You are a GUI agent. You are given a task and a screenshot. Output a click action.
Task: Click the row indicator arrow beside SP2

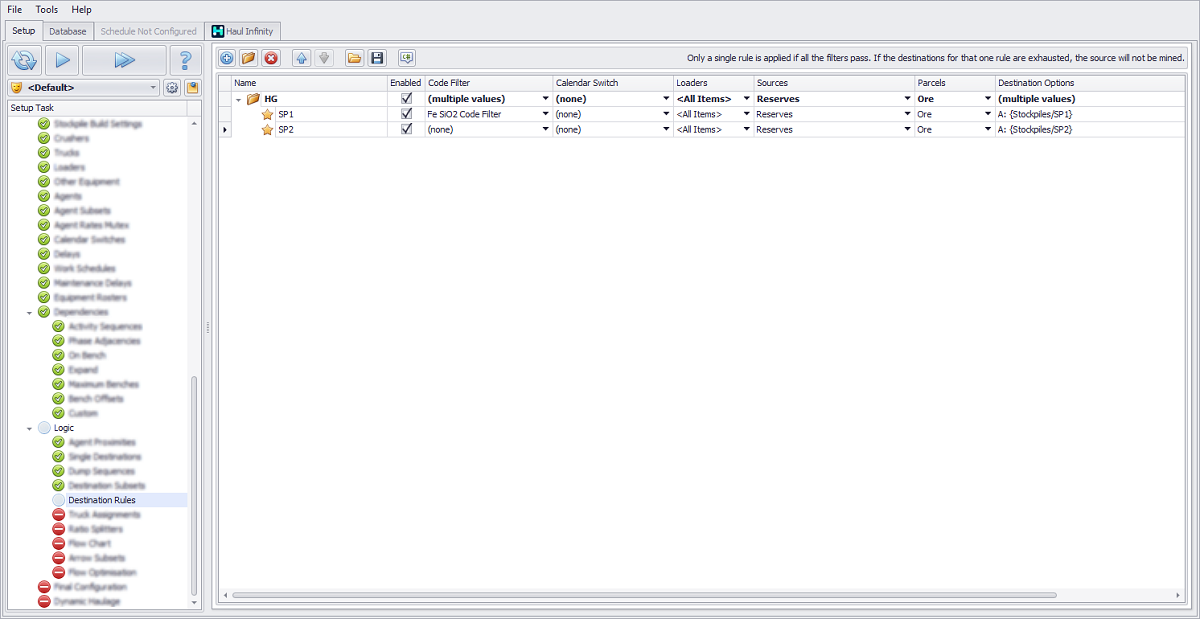(x=225, y=129)
